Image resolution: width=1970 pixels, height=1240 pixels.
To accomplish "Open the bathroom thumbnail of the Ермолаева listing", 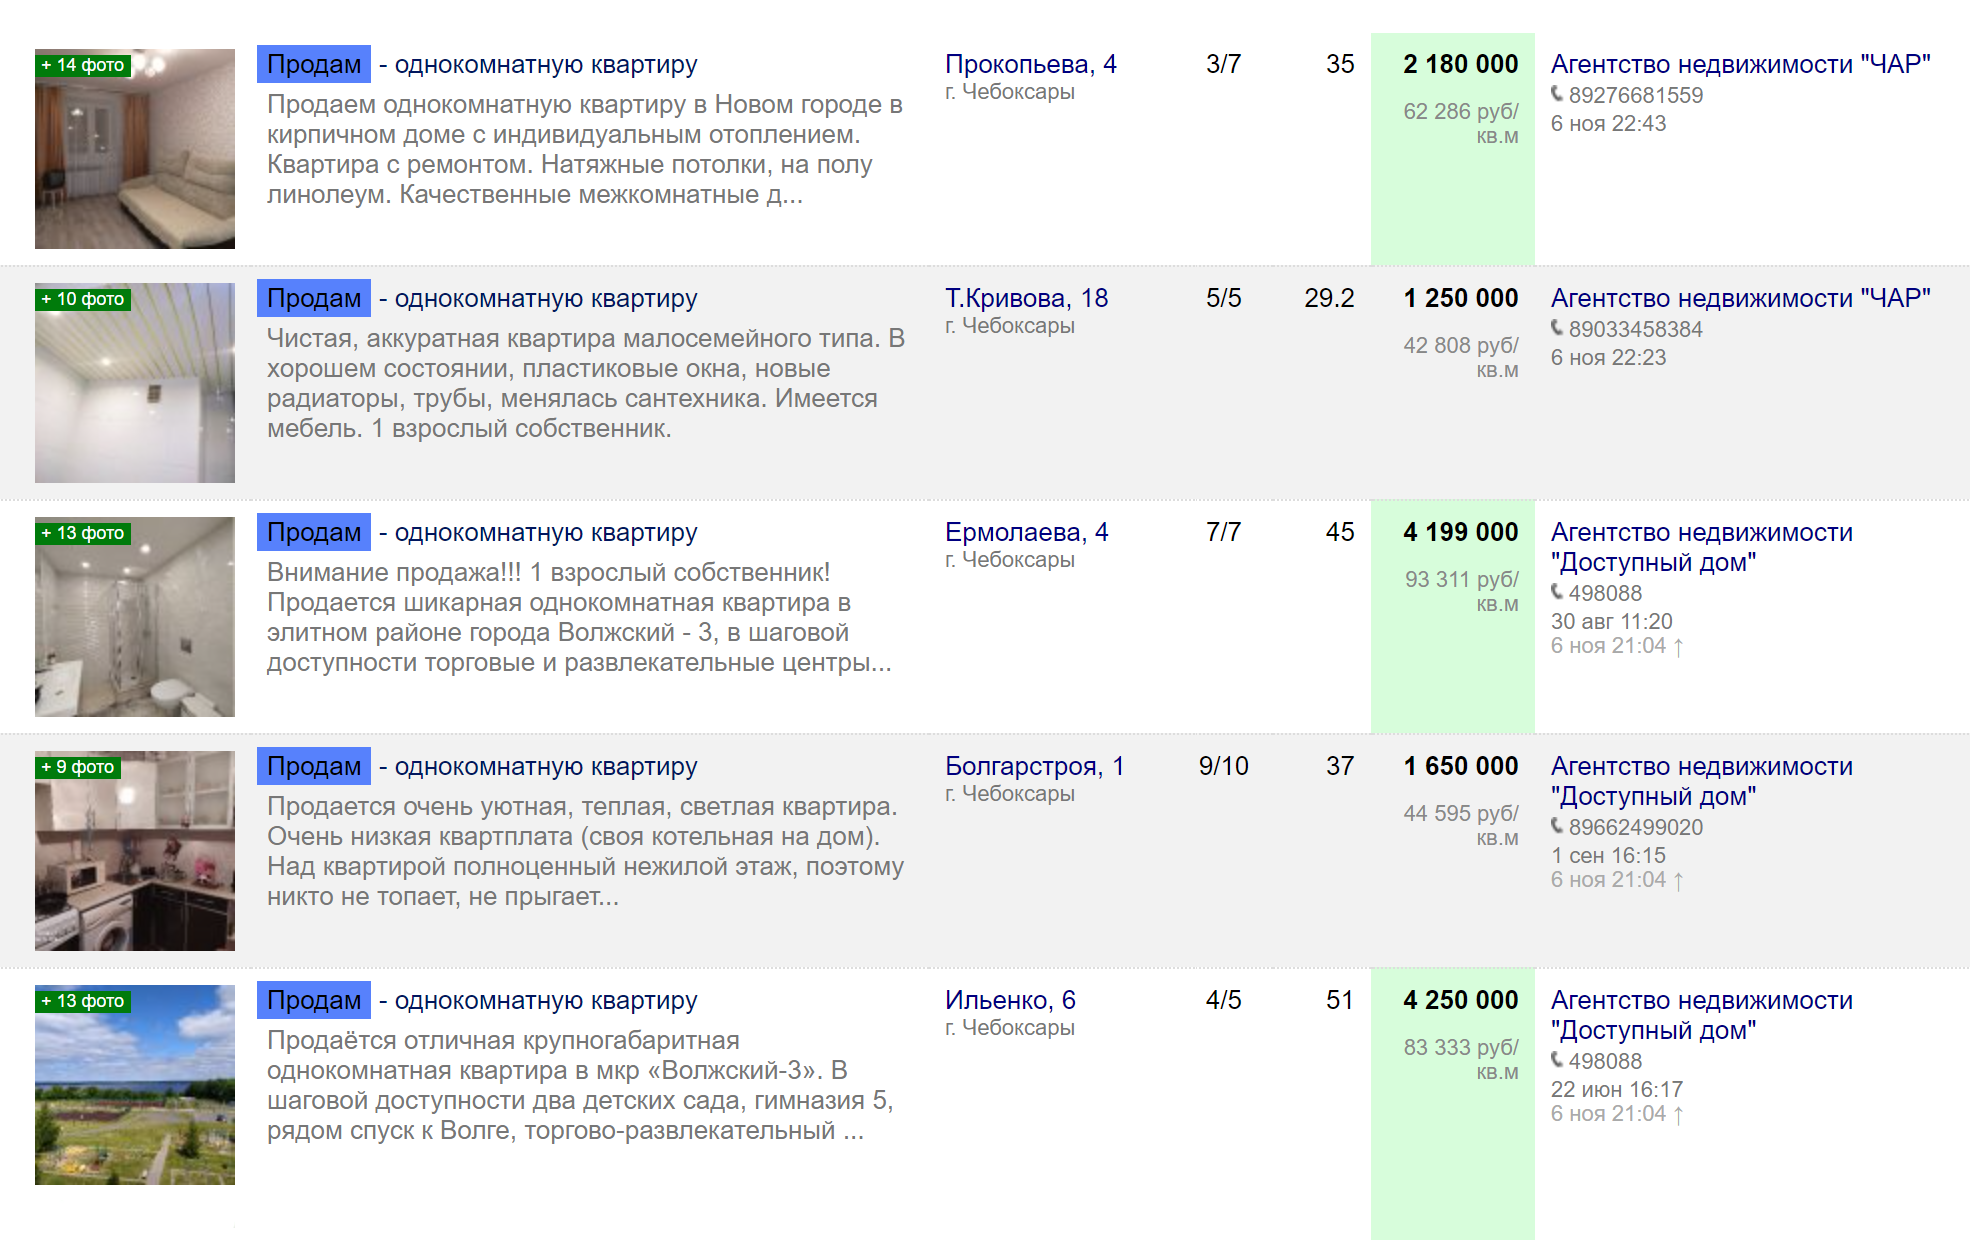I will [135, 617].
